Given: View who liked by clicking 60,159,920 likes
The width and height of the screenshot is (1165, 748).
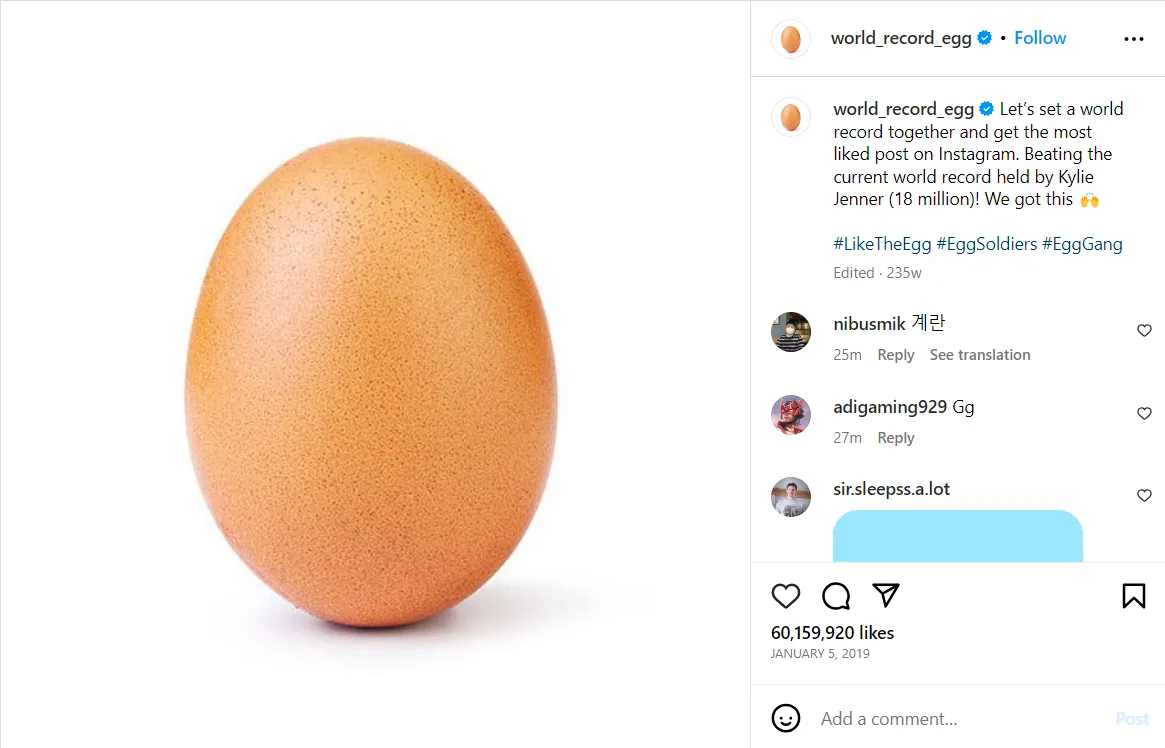Looking at the screenshot, I should (x=832, y=632).
